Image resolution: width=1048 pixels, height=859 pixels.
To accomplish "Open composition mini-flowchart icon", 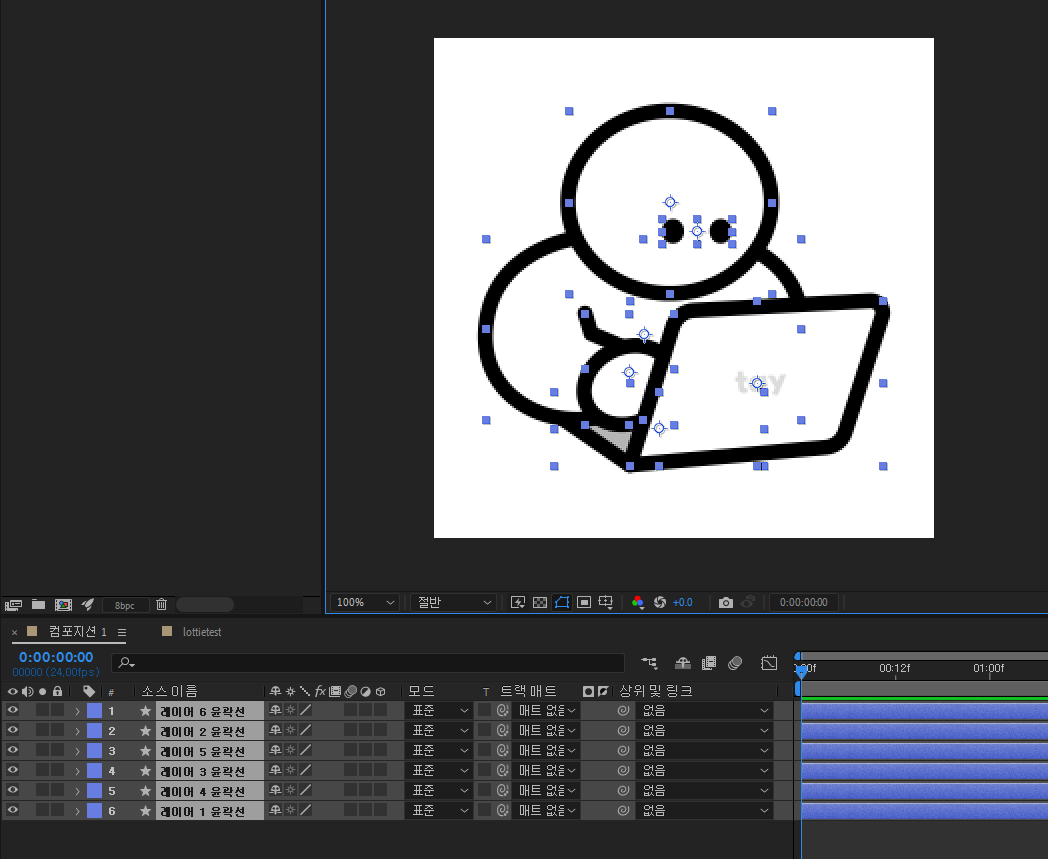I will pos(649,662).
